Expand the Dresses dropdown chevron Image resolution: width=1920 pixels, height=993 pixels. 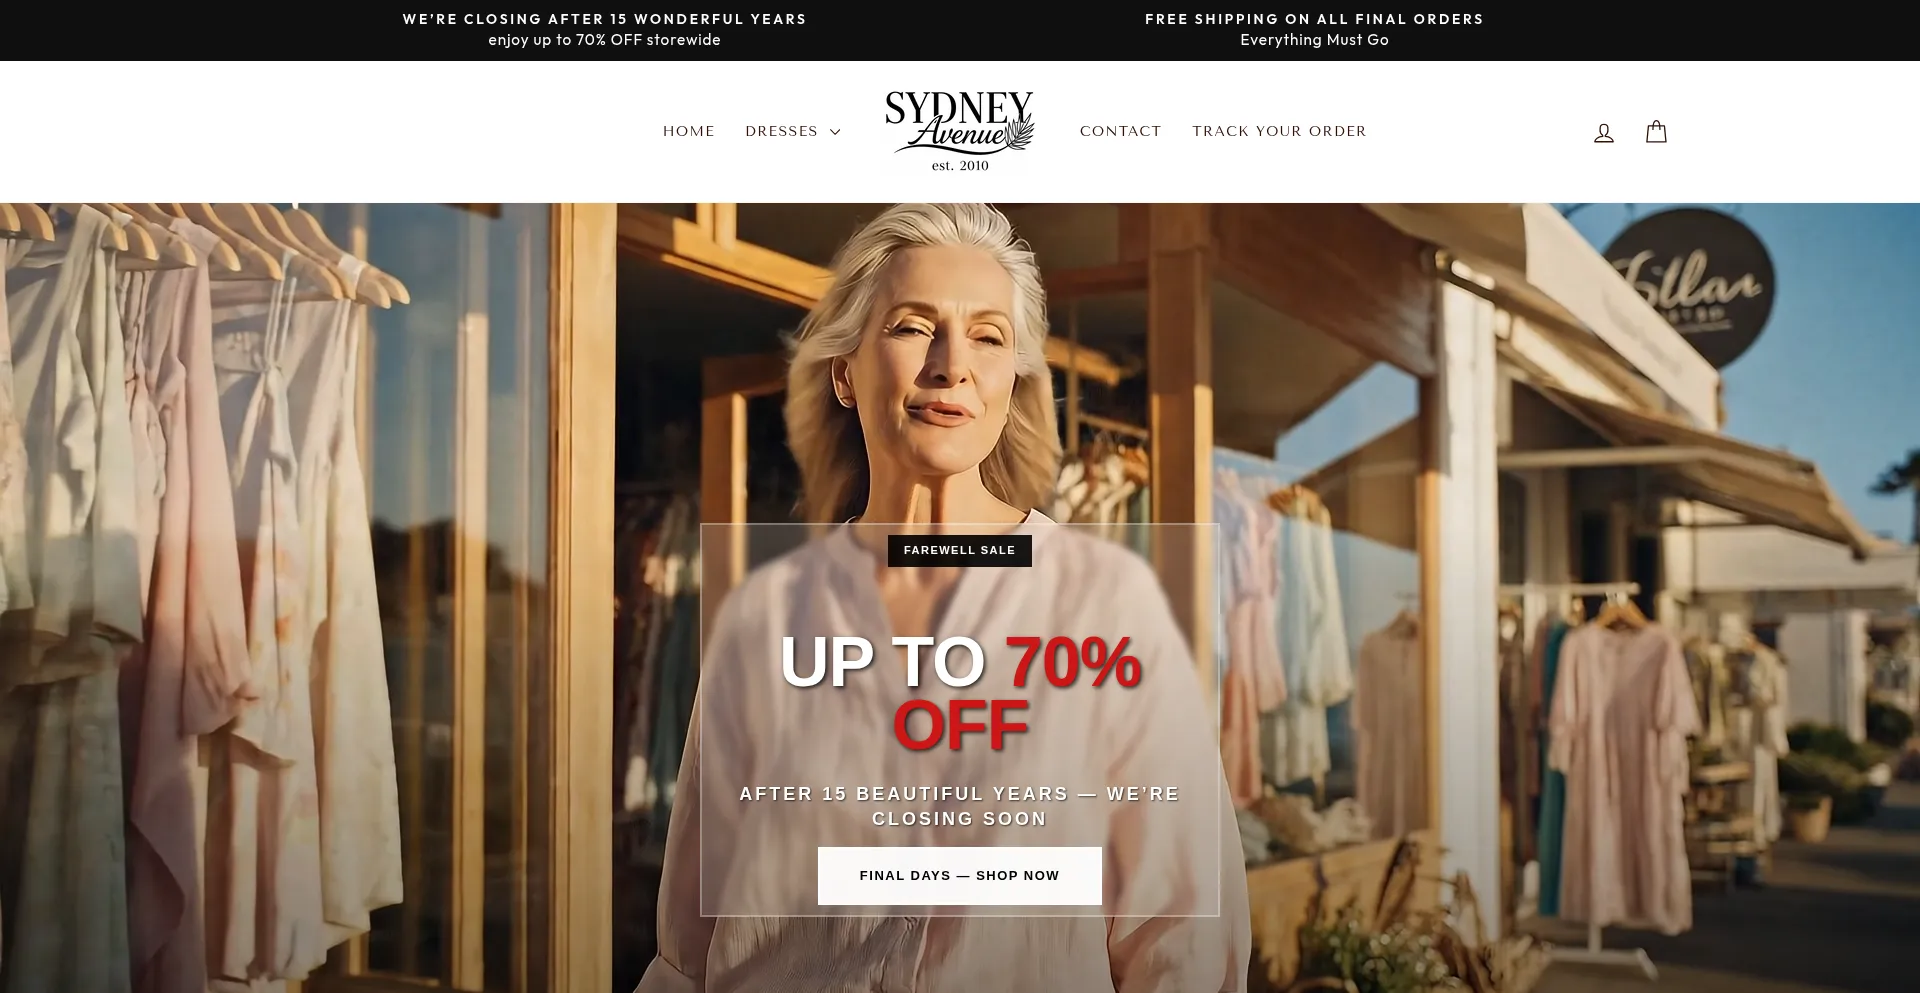click(835, 132)
